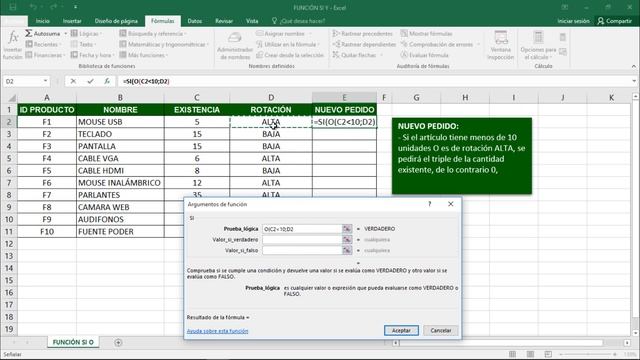Open Opciones para el cálculo
Screen dimensions: 640x360
(538, 45)
